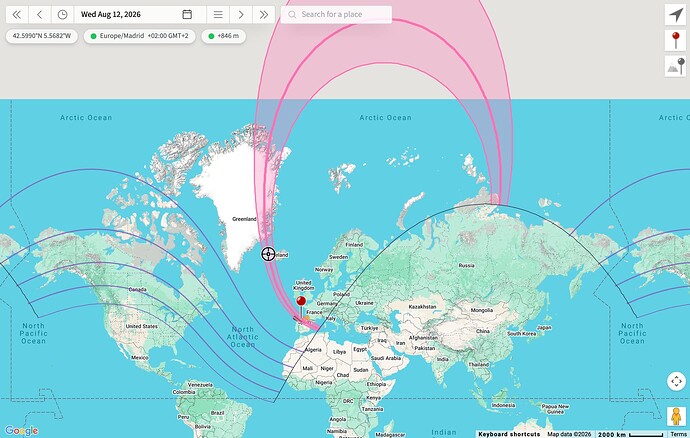
Task: Click the coordinates chip 42.5990°N 5.5682°W
Action: 42,36
